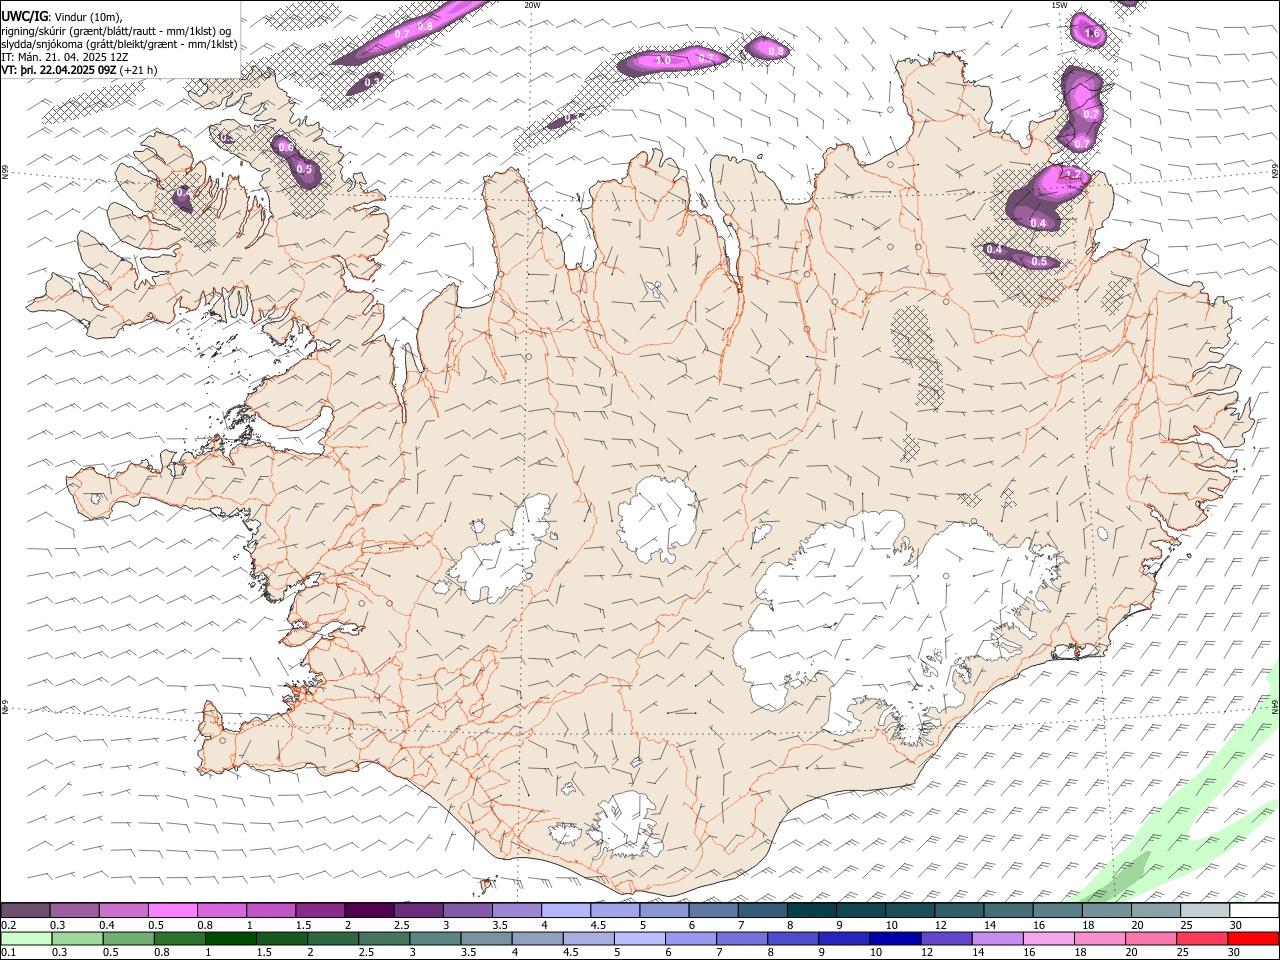Select the dark mauve 0.2 snow legend swatch
Viewport: 1280px width, 960px height.
pos(26,910)
